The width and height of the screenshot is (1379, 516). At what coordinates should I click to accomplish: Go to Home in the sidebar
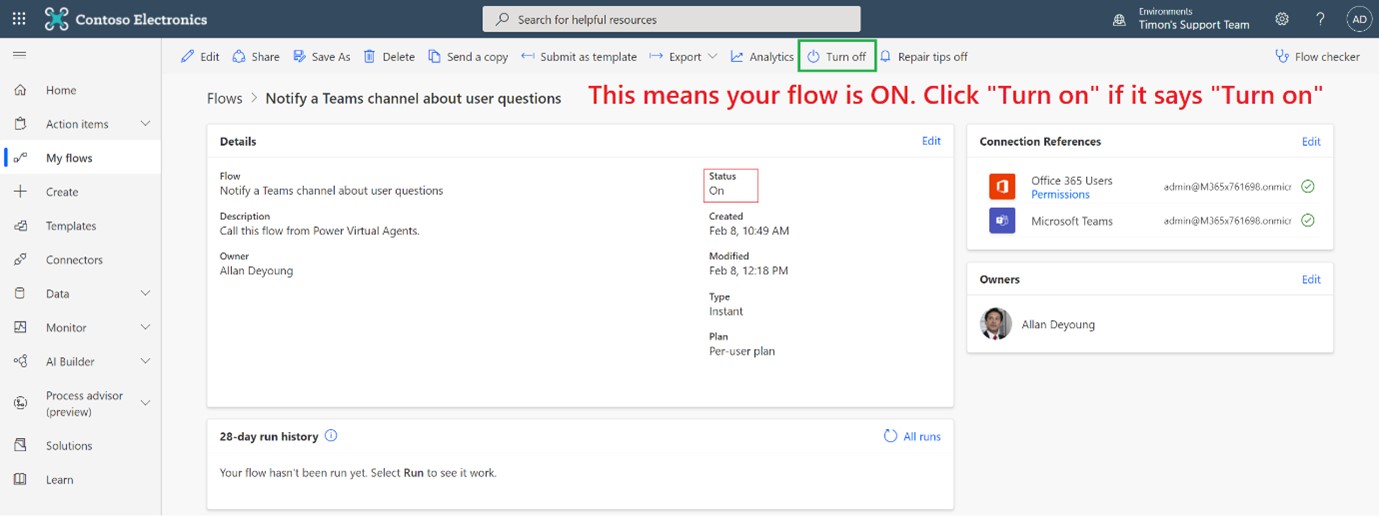tap(81, 90)
